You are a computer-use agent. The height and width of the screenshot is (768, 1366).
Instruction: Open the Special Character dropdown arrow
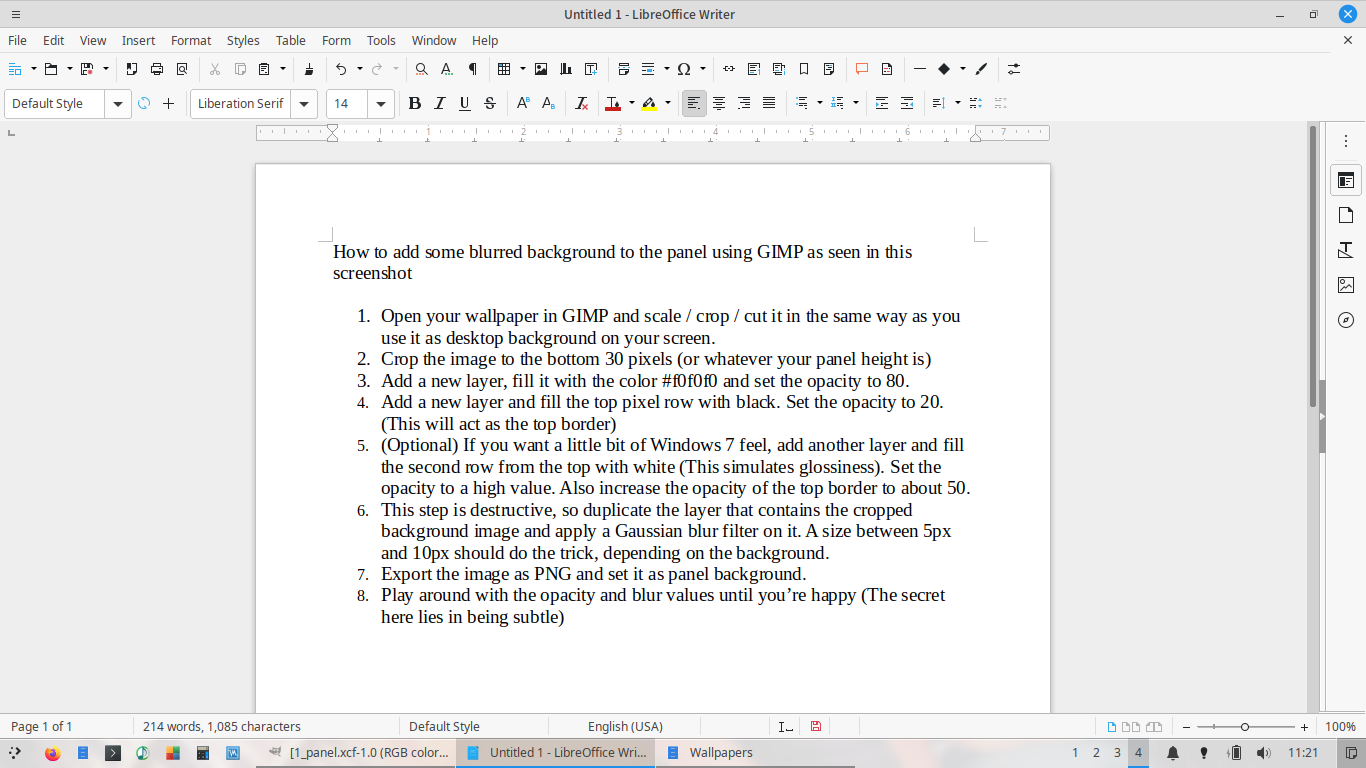pos(702,69)
